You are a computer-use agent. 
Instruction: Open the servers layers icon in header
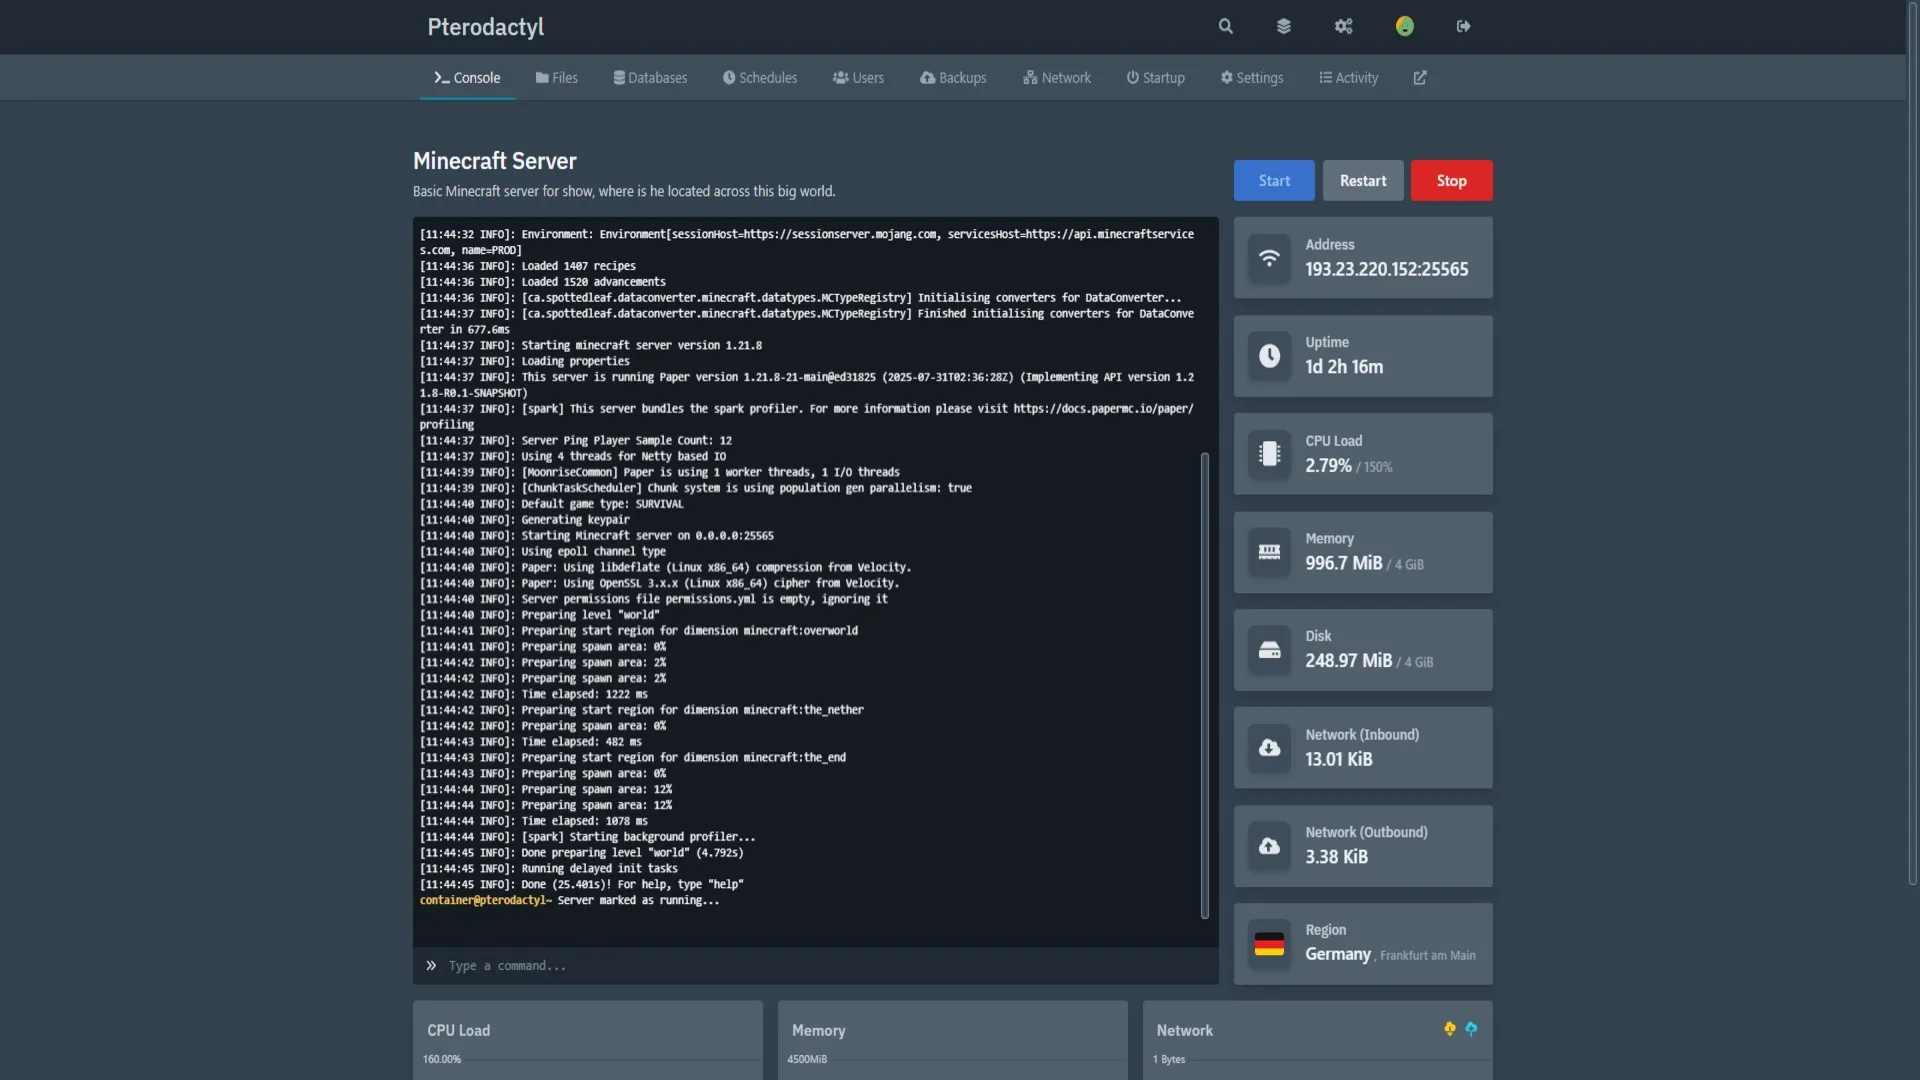coord(1284,27)
